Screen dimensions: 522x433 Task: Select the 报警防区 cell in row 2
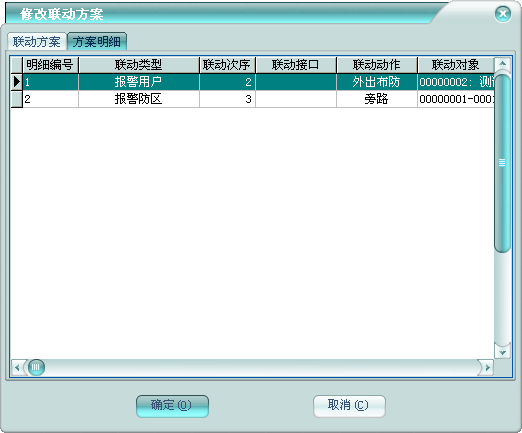(139, 99)
